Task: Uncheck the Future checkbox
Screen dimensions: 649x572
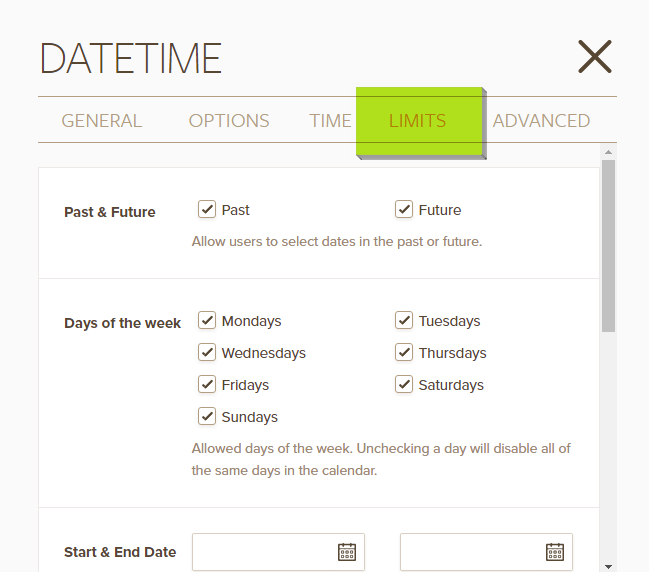Action: 404,210
